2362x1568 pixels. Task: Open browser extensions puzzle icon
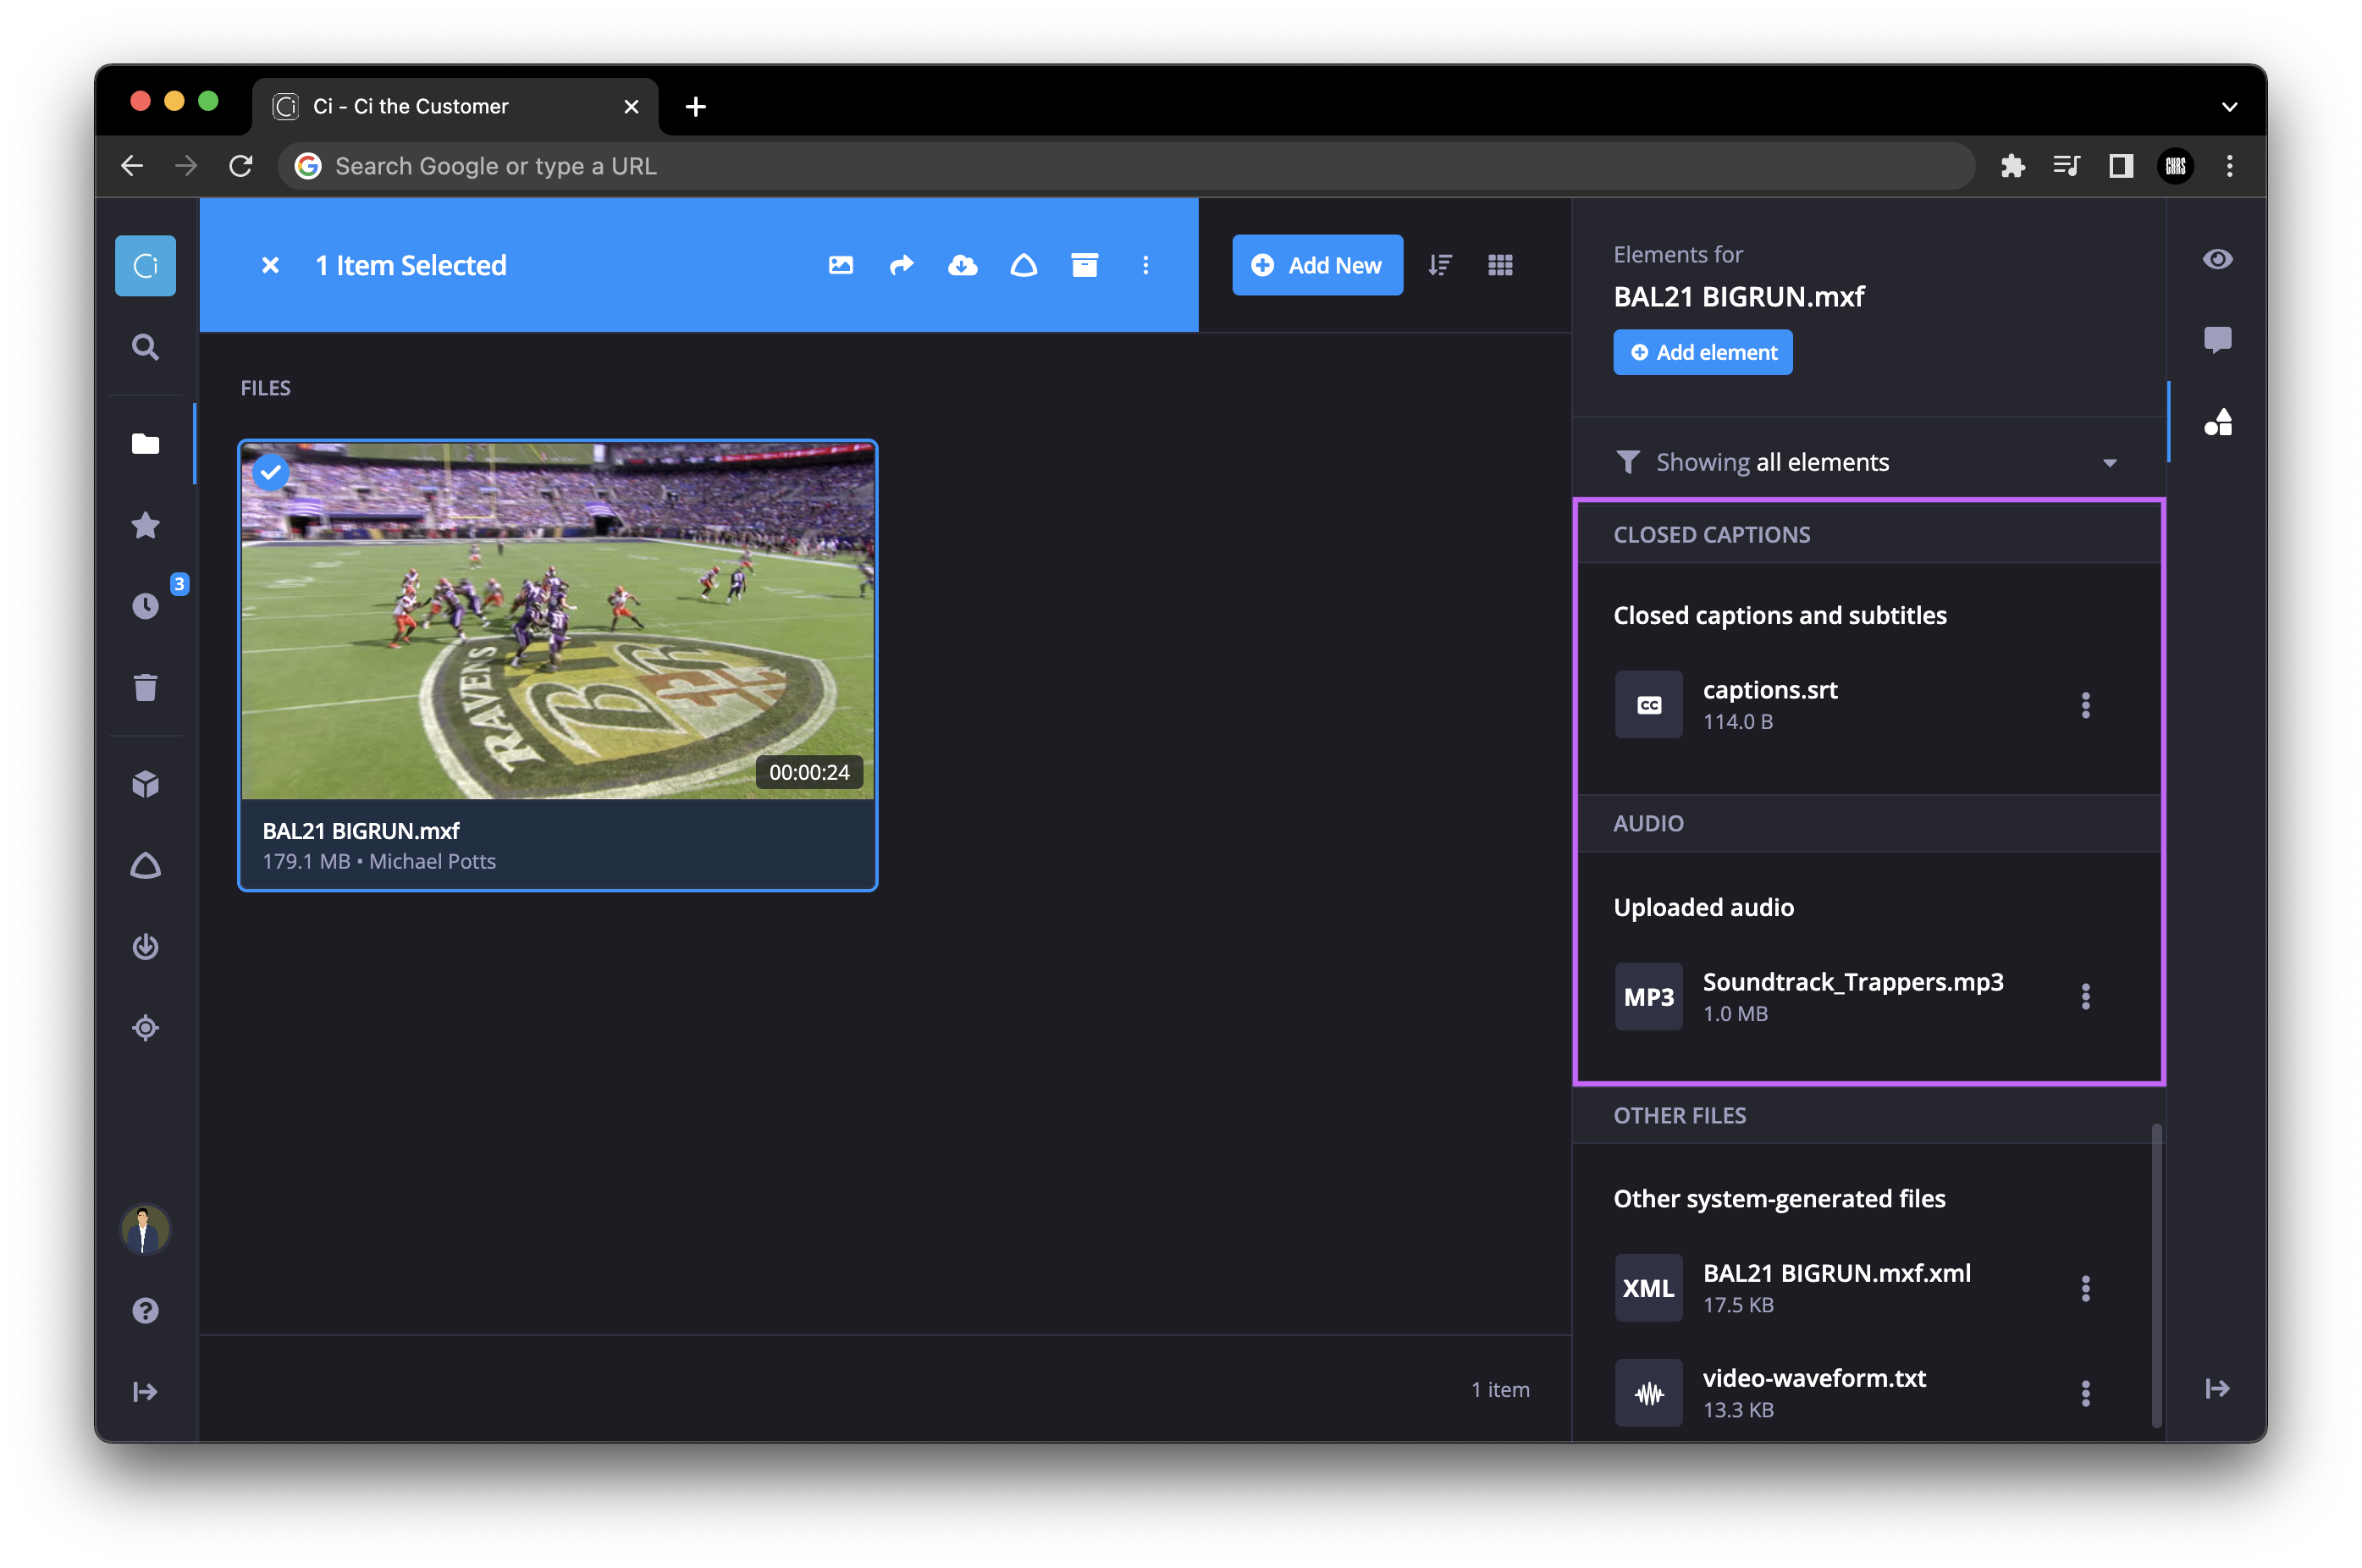pos(2012,166)
